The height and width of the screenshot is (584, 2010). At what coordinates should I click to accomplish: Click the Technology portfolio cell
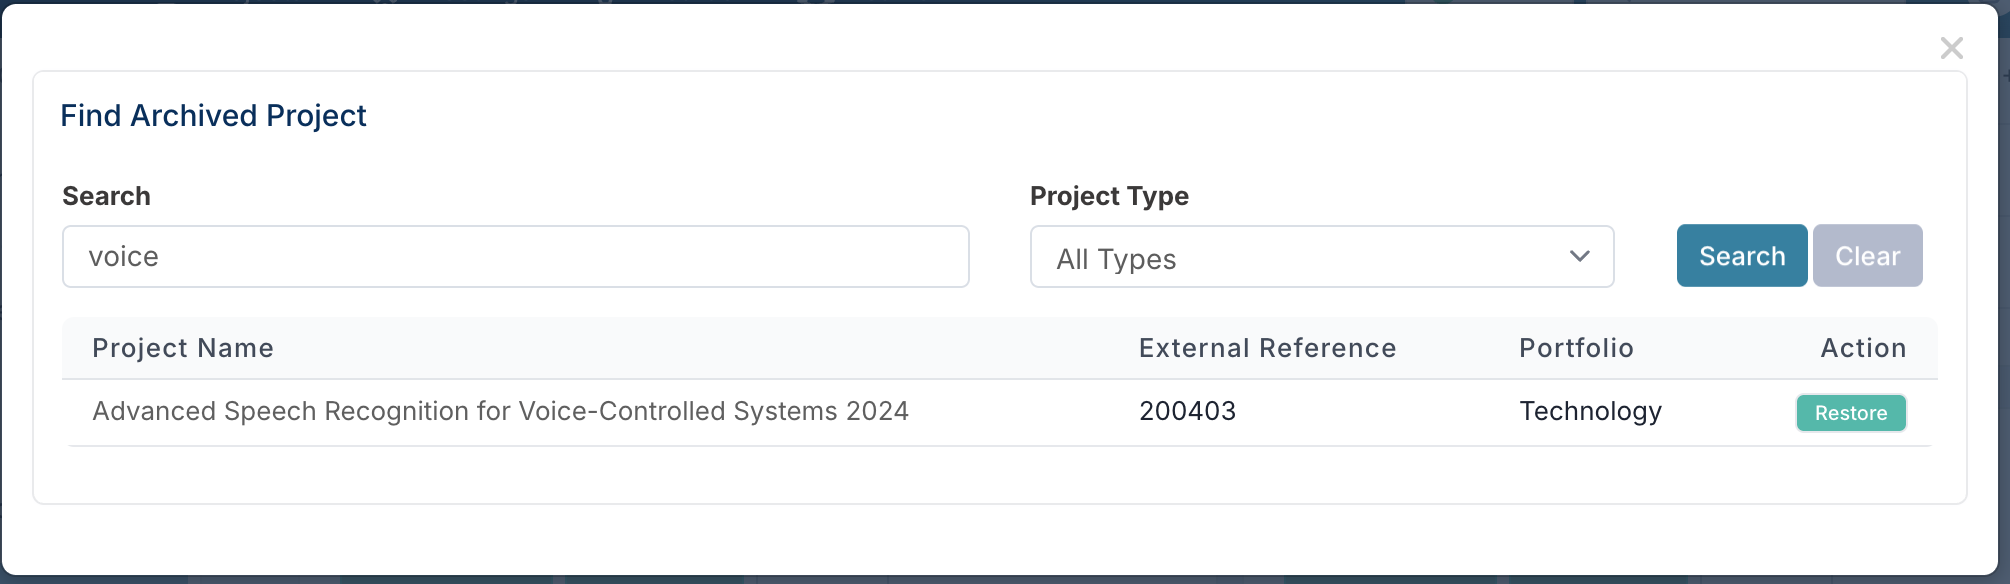(1590, 411)
